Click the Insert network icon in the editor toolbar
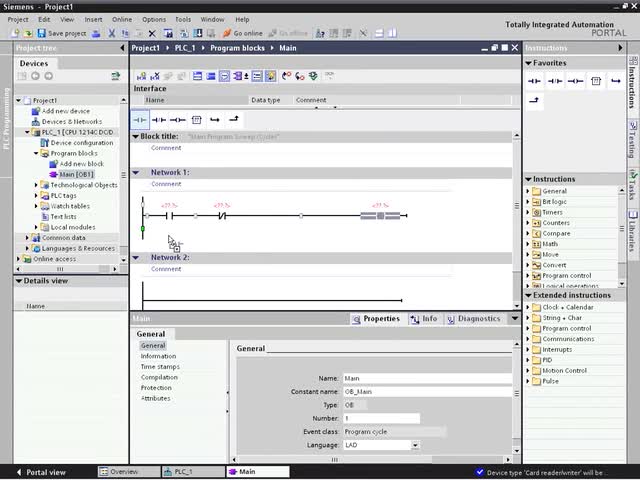The width and height of the screenshot is (640, 480). (x=141, y=76)
